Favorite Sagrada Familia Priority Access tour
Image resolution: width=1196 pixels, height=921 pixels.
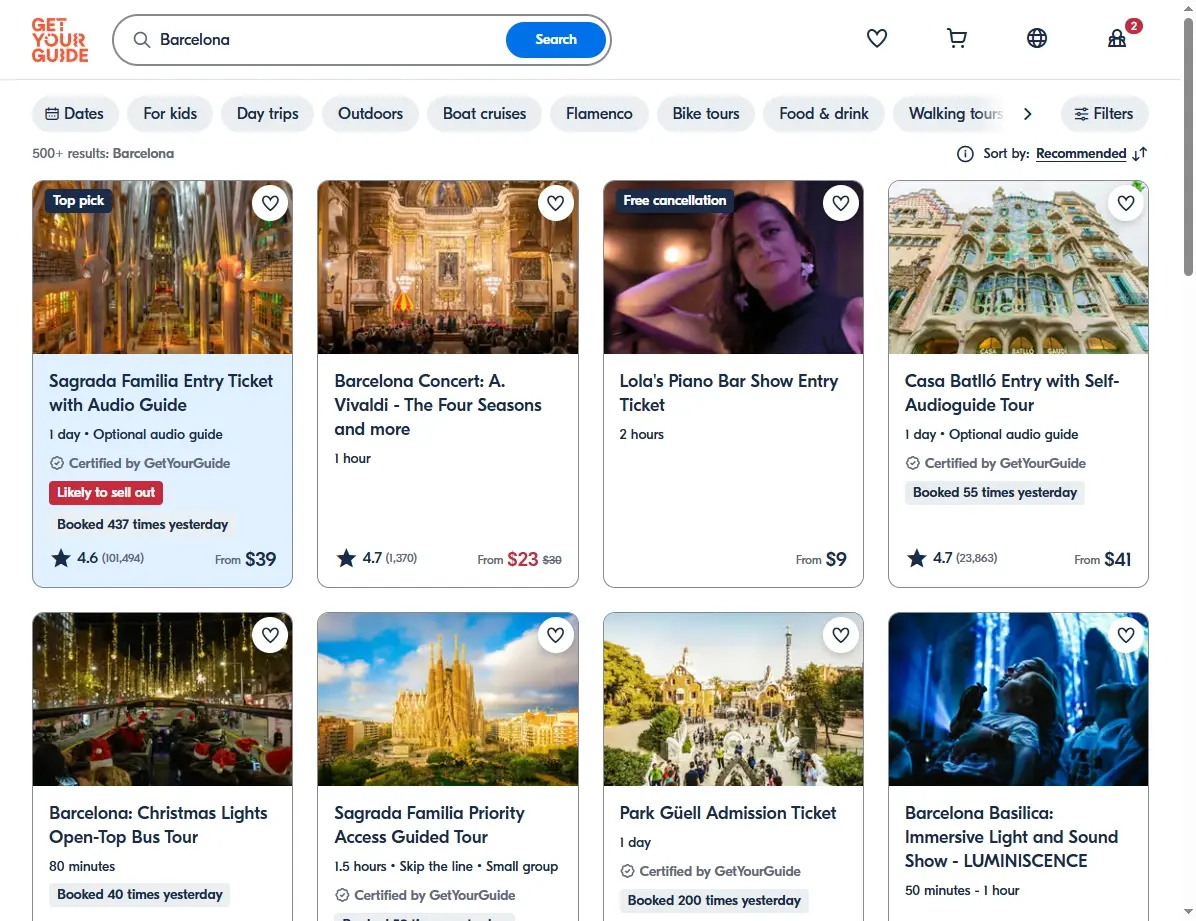pyautogui.click(x=555, y=635)
